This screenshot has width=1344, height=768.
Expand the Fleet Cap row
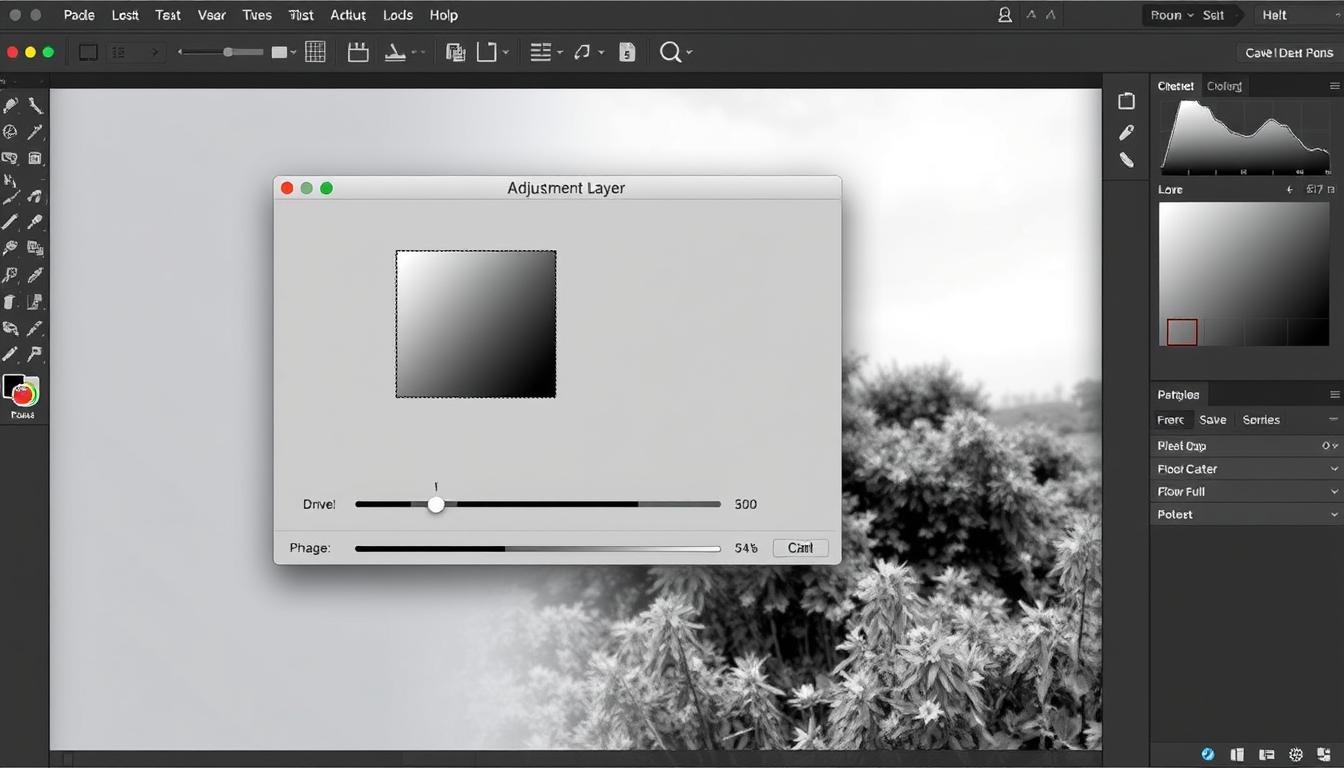coord(1246,446)
